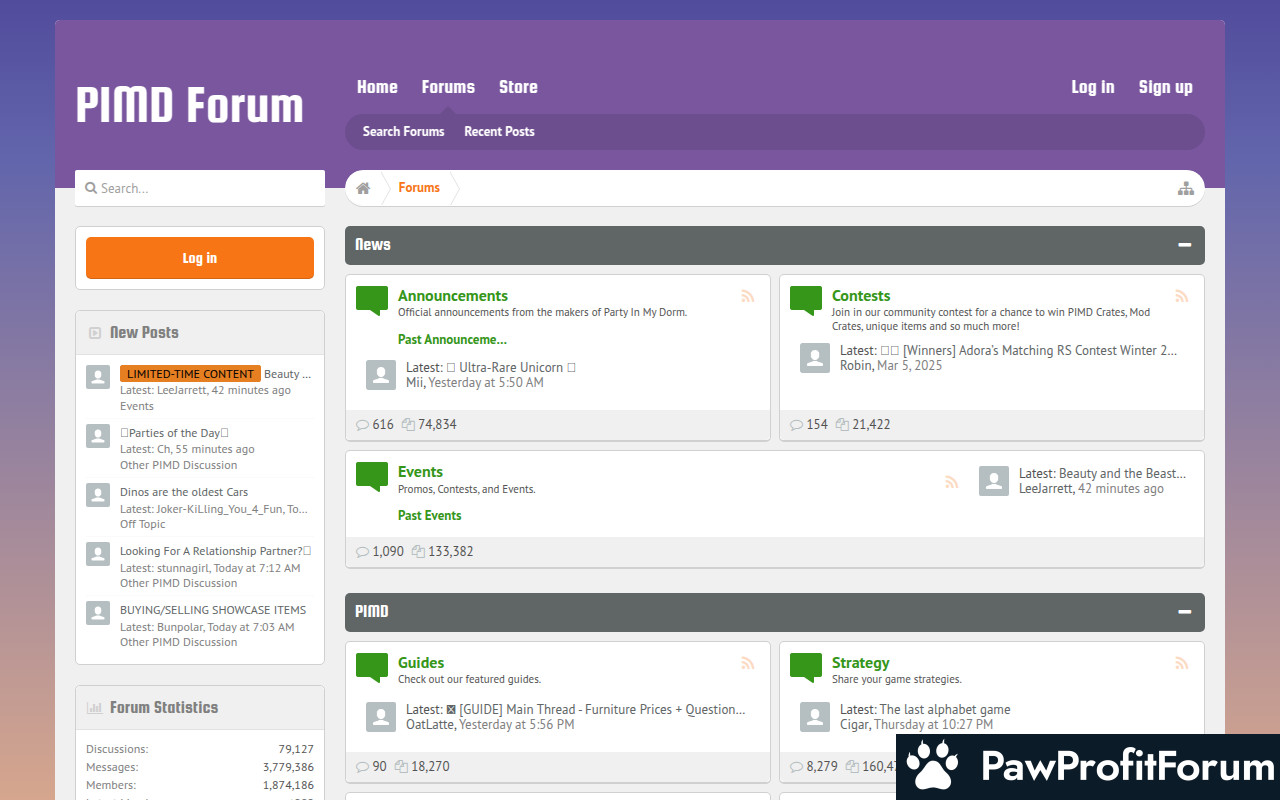The height and width of the screenshot is (800, 1280).
Task: Click the home icon in breadcrumb
Action: pyautogui.click(x=363, y=188)
